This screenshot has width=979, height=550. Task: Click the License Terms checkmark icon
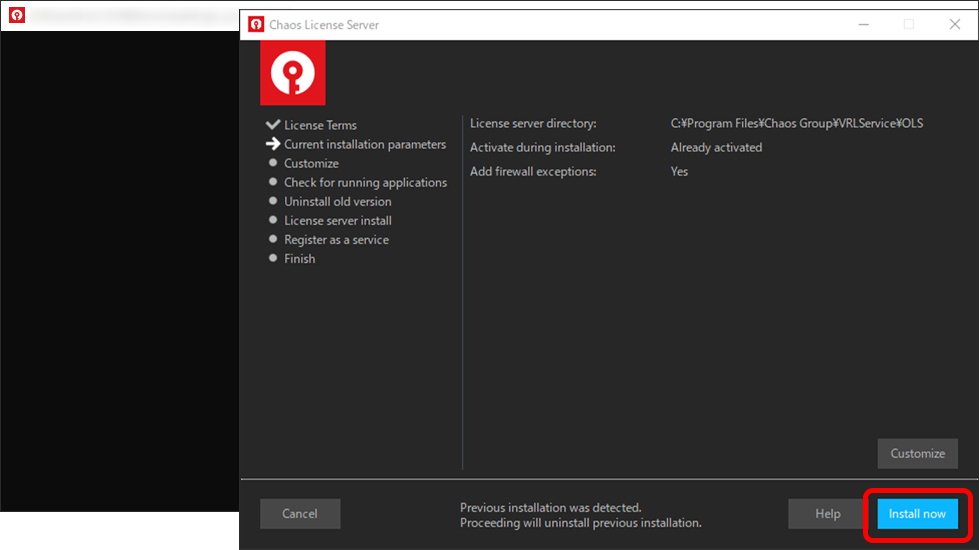coord(273,124)
